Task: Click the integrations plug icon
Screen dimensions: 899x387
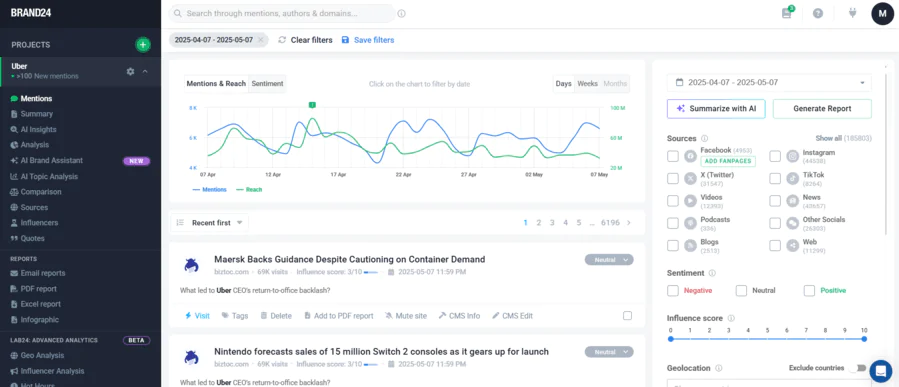Action: pyautogui.click(x=852, y=13)
